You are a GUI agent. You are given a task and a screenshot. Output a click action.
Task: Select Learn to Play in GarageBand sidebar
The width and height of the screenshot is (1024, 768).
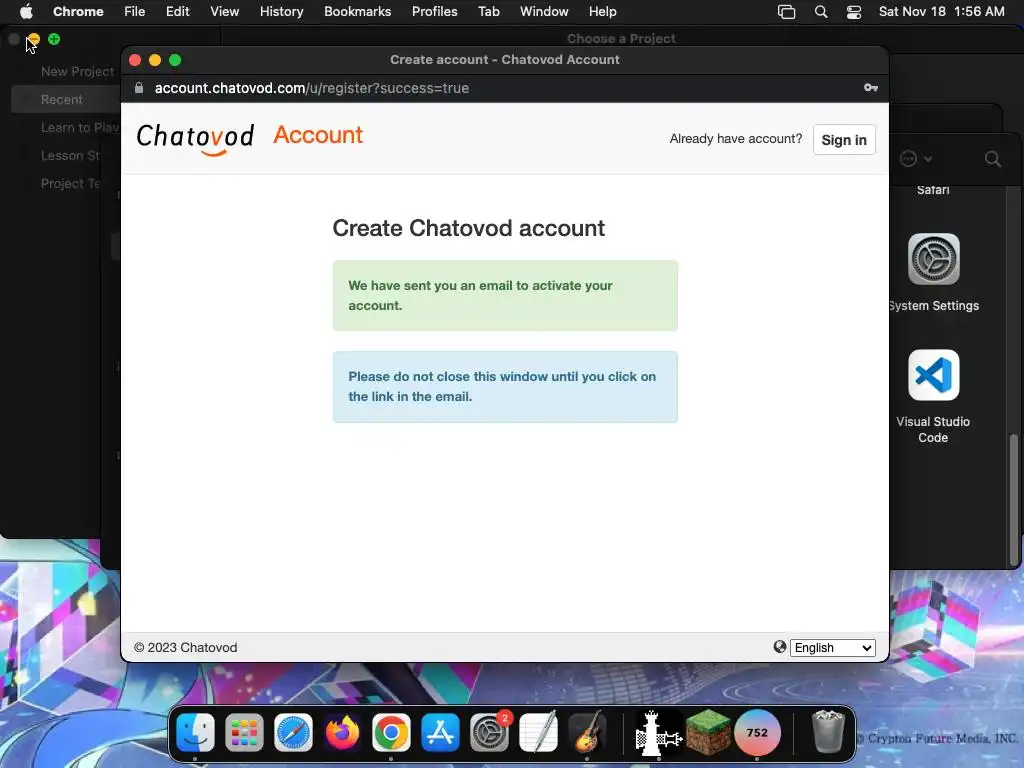[x=80, y=127]
